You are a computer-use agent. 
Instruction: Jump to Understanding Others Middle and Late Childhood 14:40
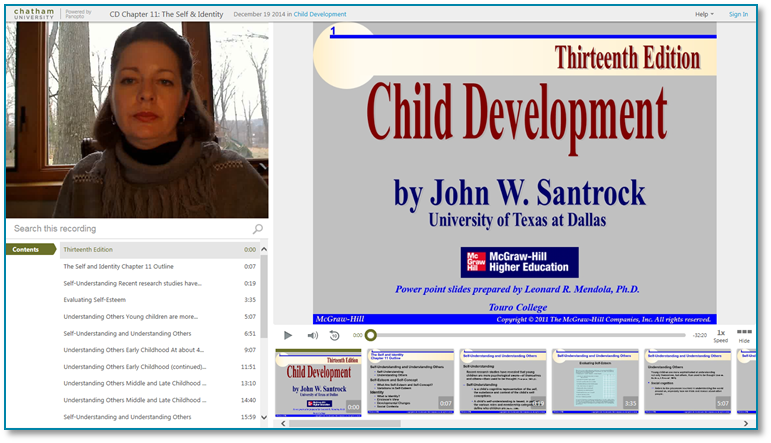[x=159, y=400]
